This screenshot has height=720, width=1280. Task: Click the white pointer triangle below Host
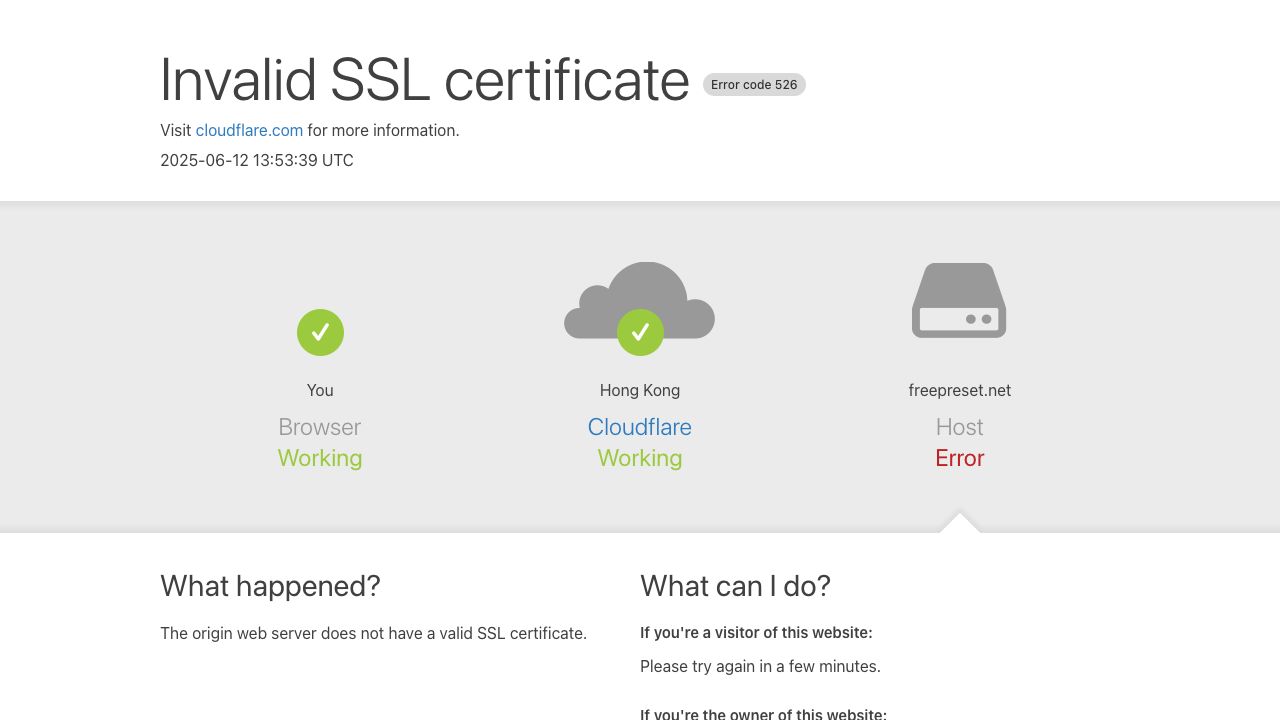click(x=960, y=524)
